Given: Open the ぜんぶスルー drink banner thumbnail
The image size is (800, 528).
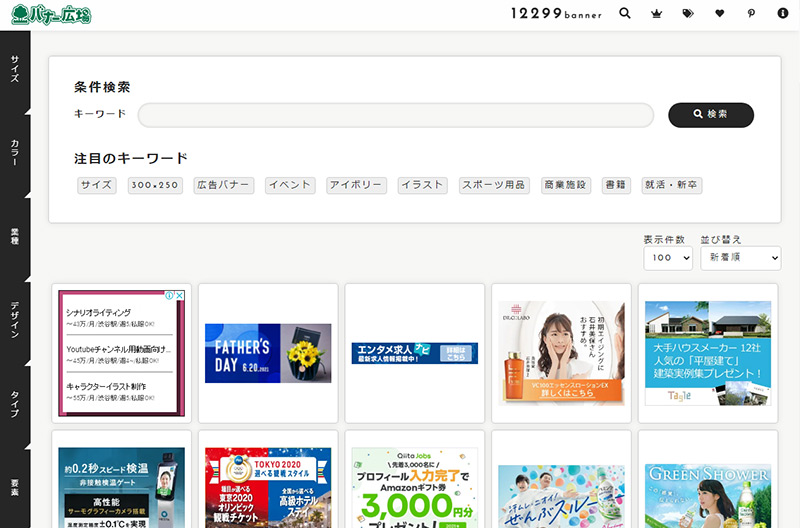Looking at the screenshot, I should coord(561,496).
